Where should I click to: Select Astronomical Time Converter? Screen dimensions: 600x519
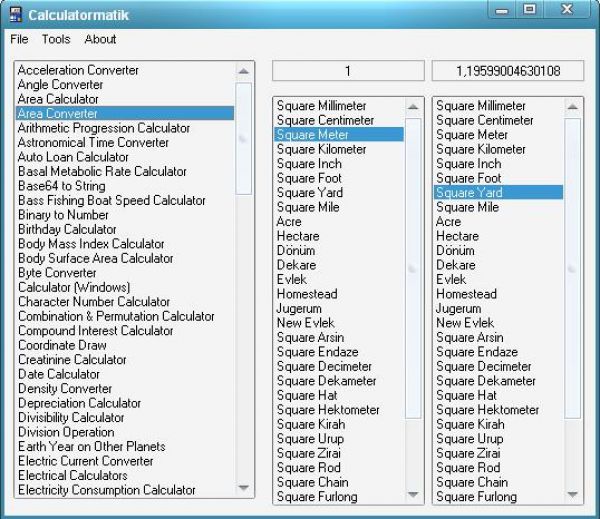pos(125,142)
